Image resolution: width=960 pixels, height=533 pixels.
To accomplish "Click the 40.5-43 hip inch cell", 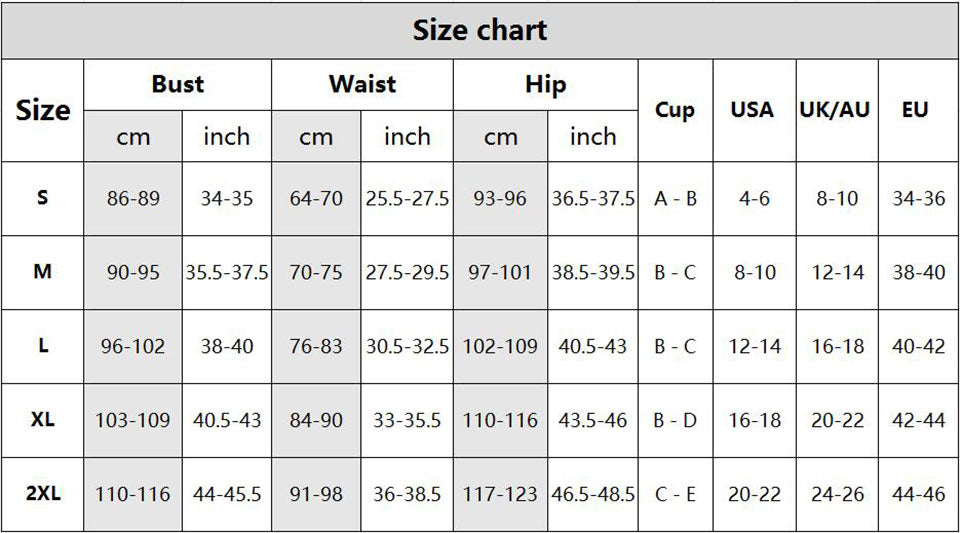I will click(x=593, y=346).
